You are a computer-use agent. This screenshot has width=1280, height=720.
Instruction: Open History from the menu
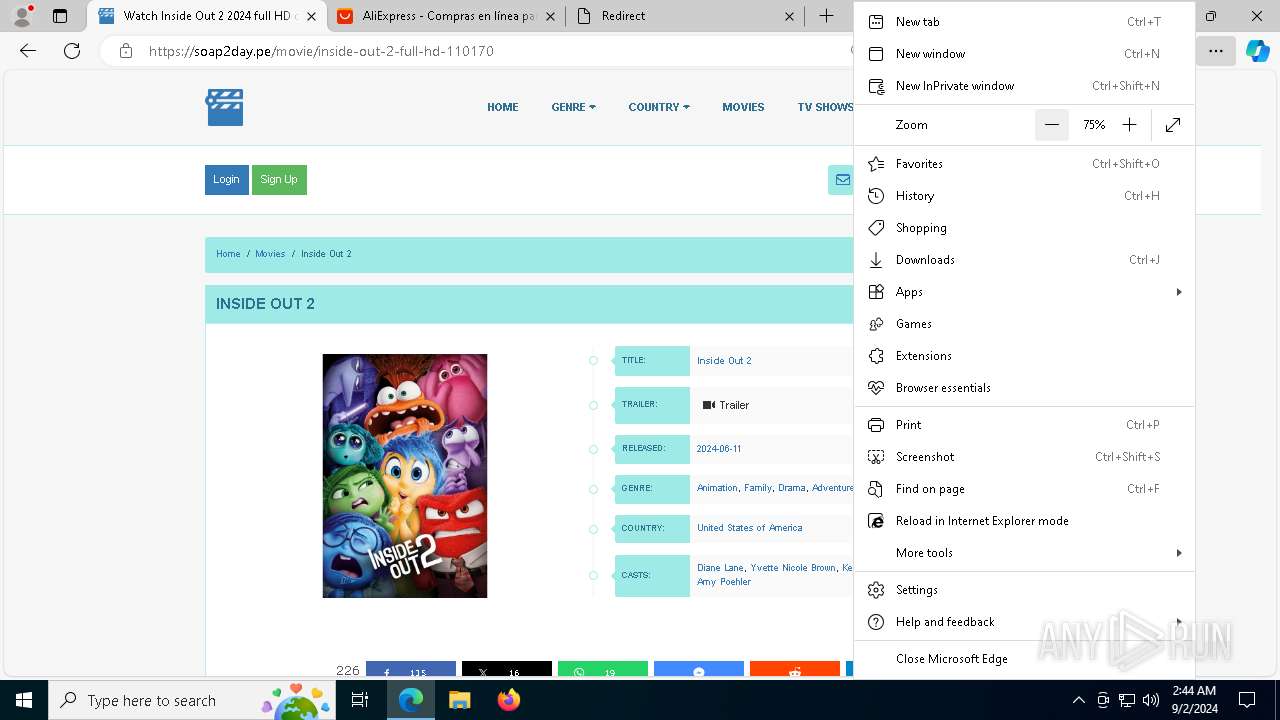pos(1024,196)
